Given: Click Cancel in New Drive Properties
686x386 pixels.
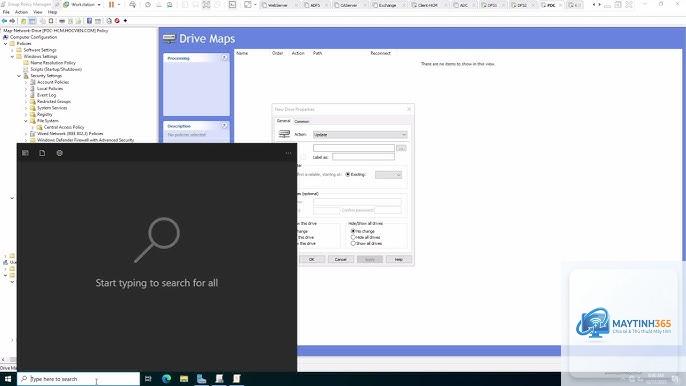Looking at the screenshot, I should coord(341,260).
